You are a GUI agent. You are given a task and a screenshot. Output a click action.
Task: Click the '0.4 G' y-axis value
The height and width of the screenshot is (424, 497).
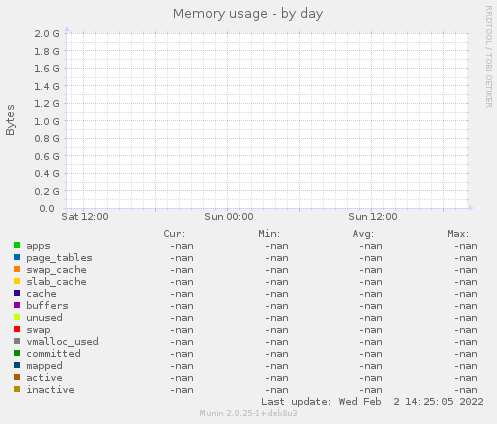47,173
